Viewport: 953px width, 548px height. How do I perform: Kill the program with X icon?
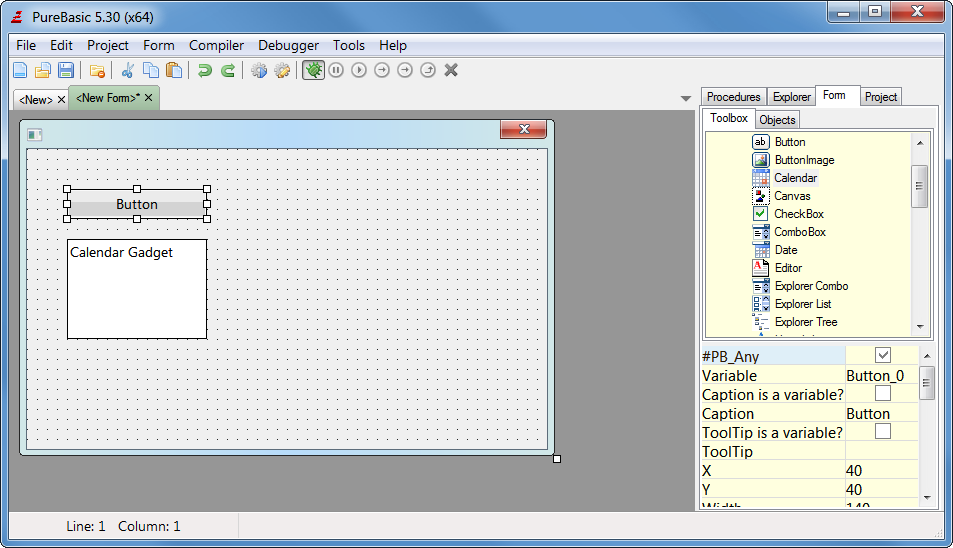pyautogui.click(x=451, y=70)
